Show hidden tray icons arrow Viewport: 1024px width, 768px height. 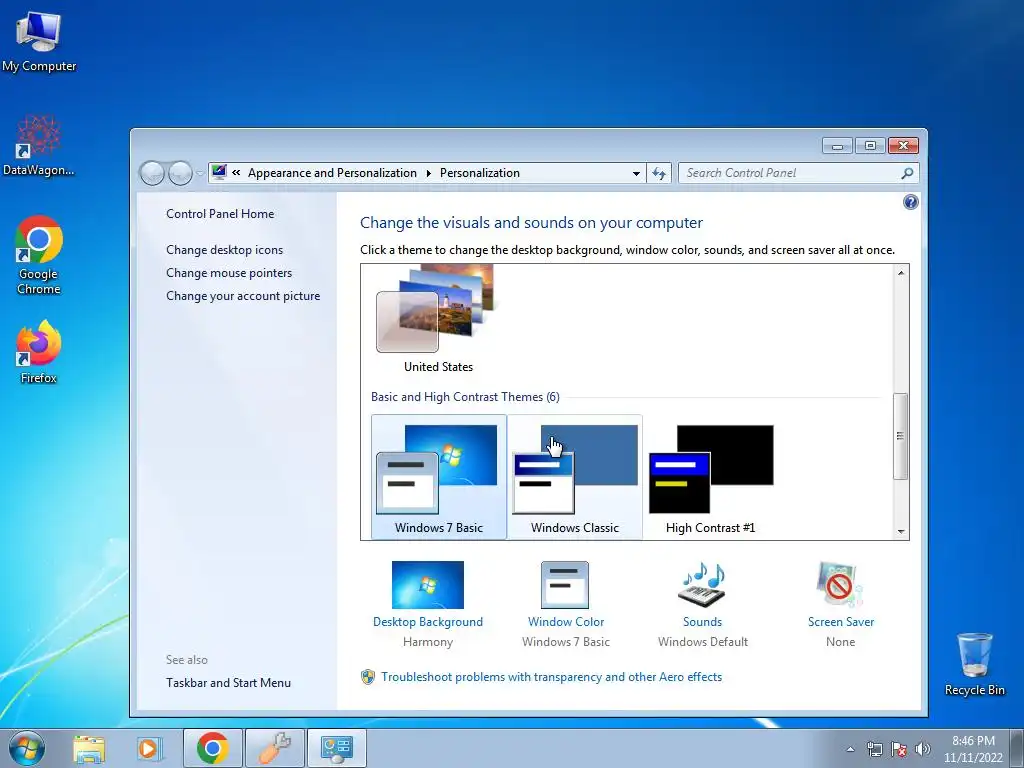pyautogui.click(x=850, y=750)
